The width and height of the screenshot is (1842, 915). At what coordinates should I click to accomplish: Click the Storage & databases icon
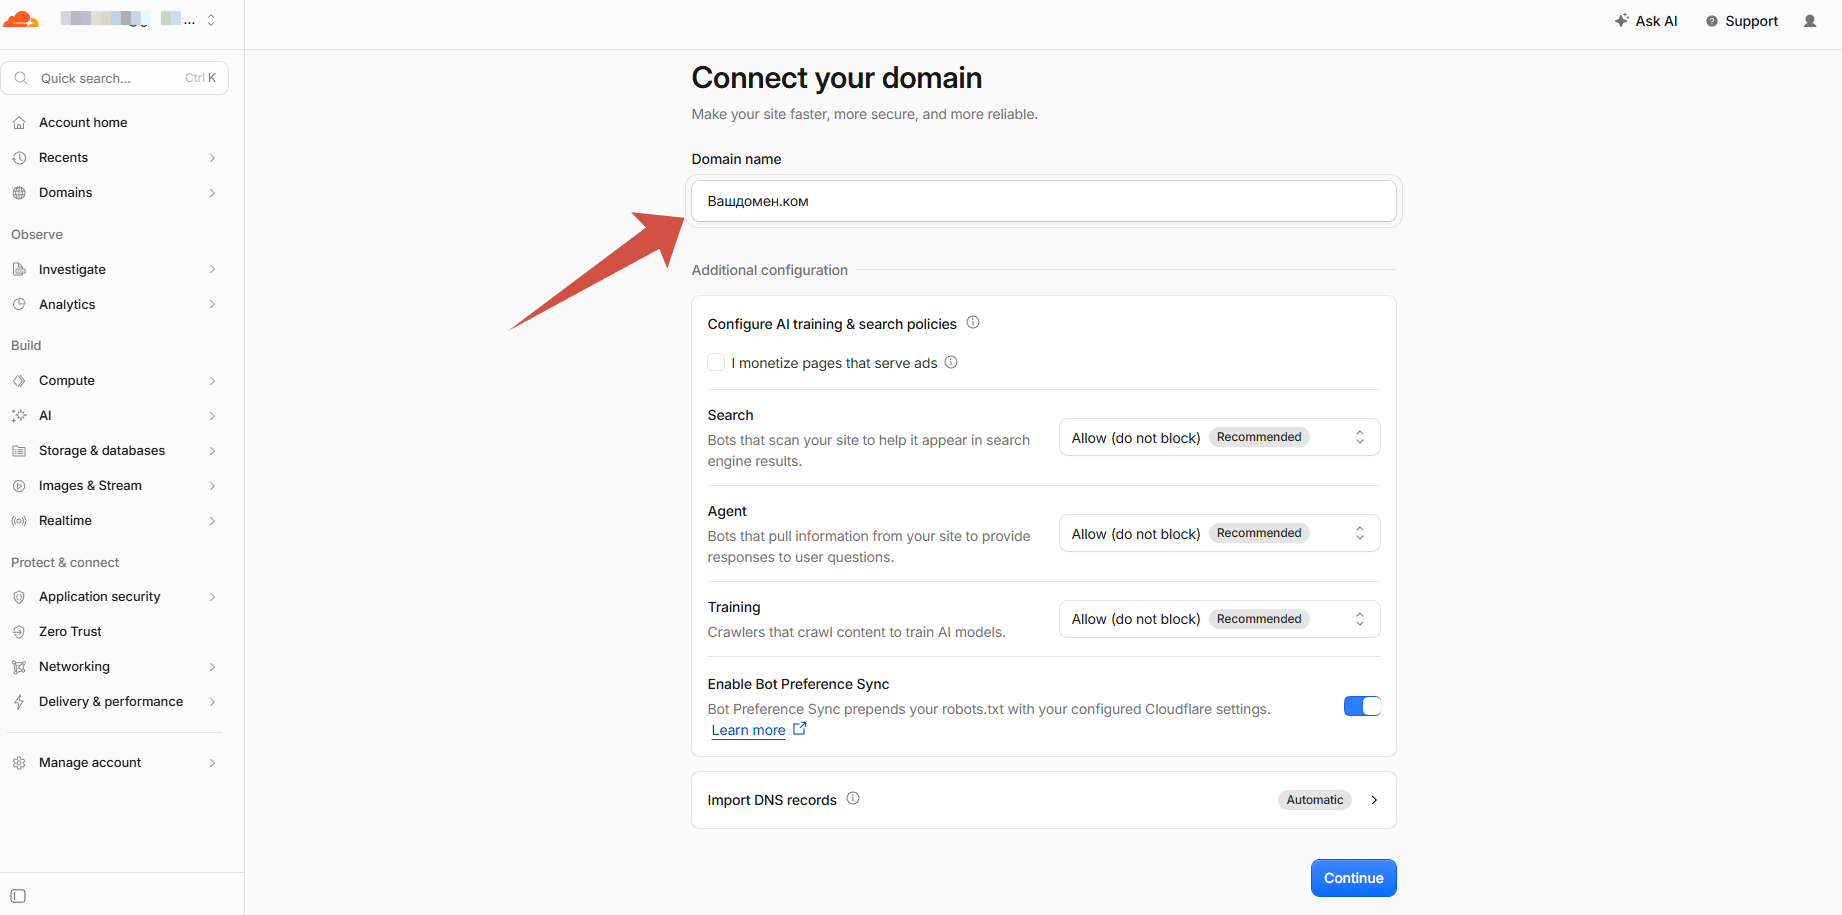point(19,451)
